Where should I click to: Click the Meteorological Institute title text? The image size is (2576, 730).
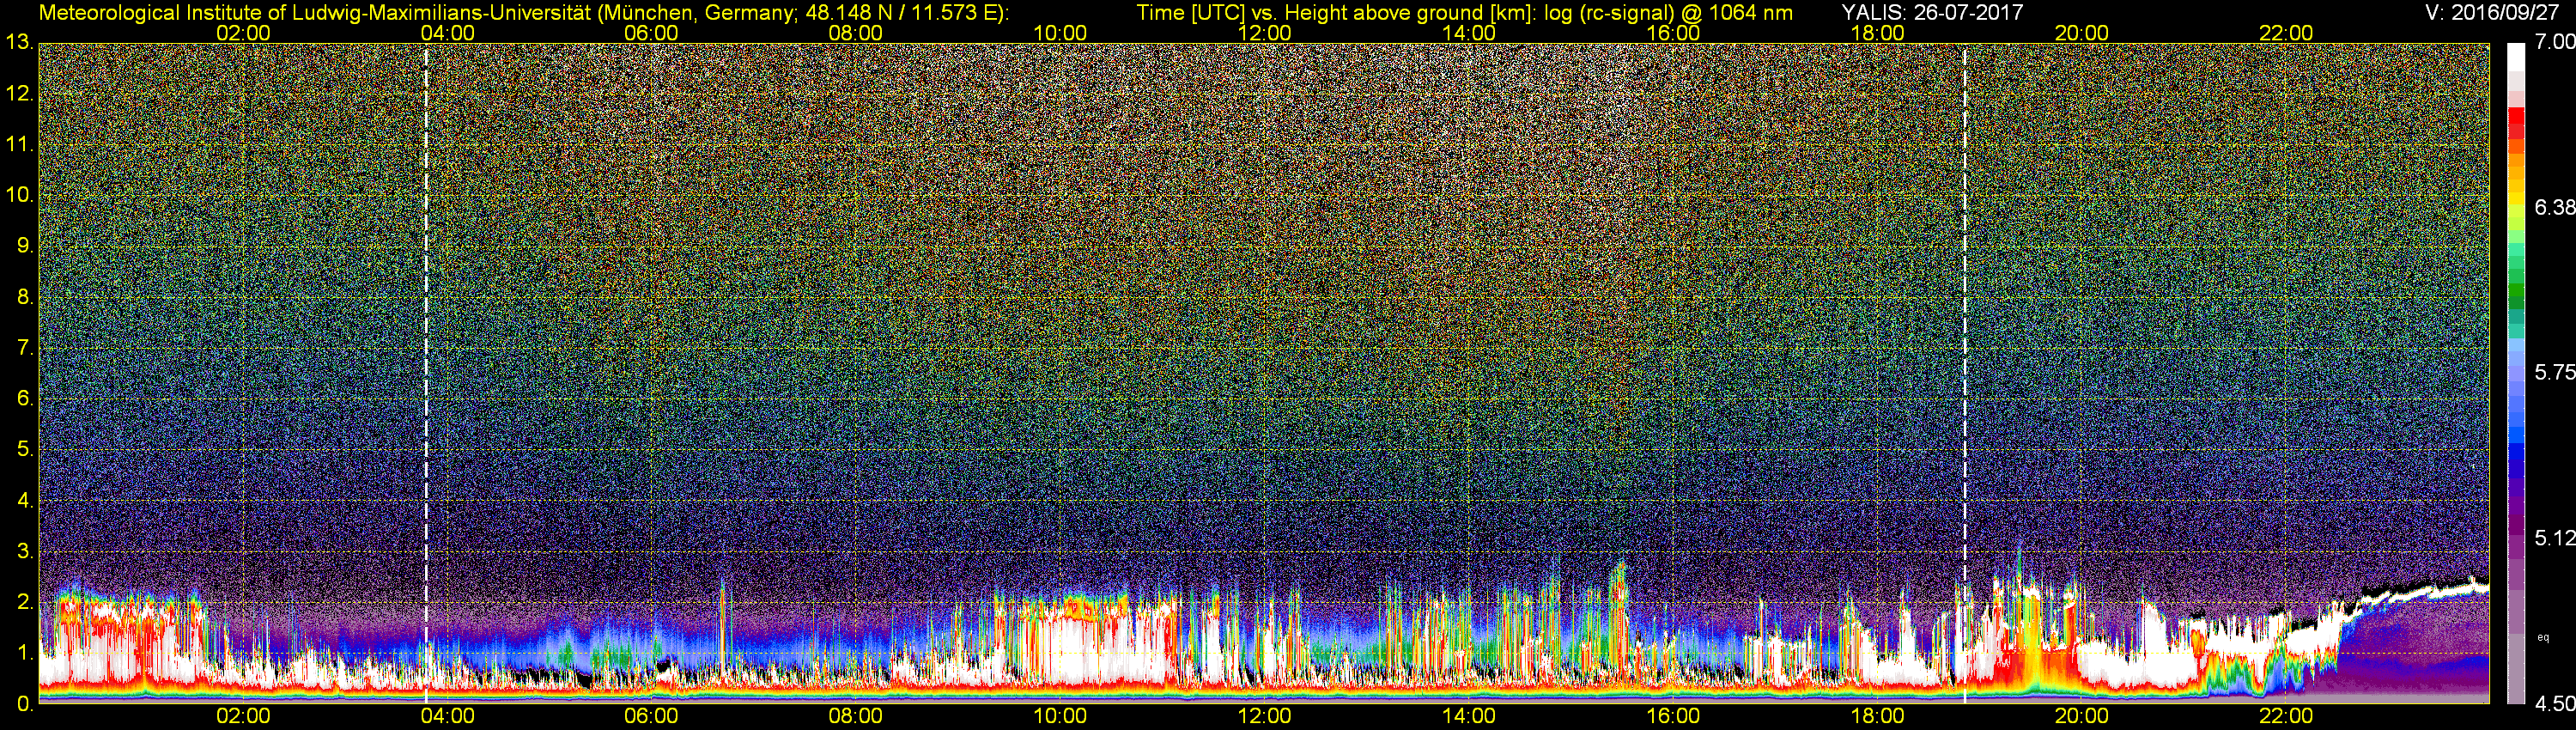coord(523,13)
